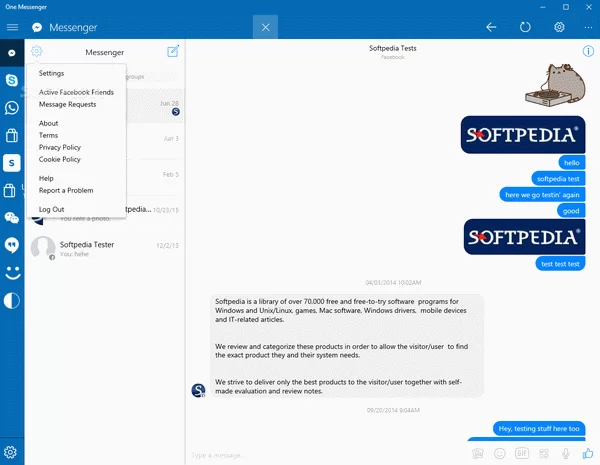600x465 pixels.
Task: Click "Hey, testing stuff here too" bubble
Action: pyautogui.click(x=539, y=429)
